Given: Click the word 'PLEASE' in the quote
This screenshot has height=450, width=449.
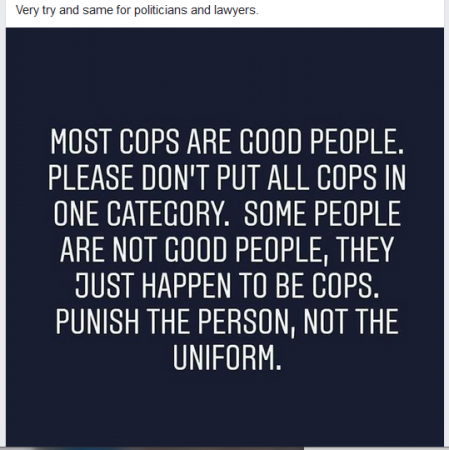Looking at the screenshot, I should [x=93, y=177].
